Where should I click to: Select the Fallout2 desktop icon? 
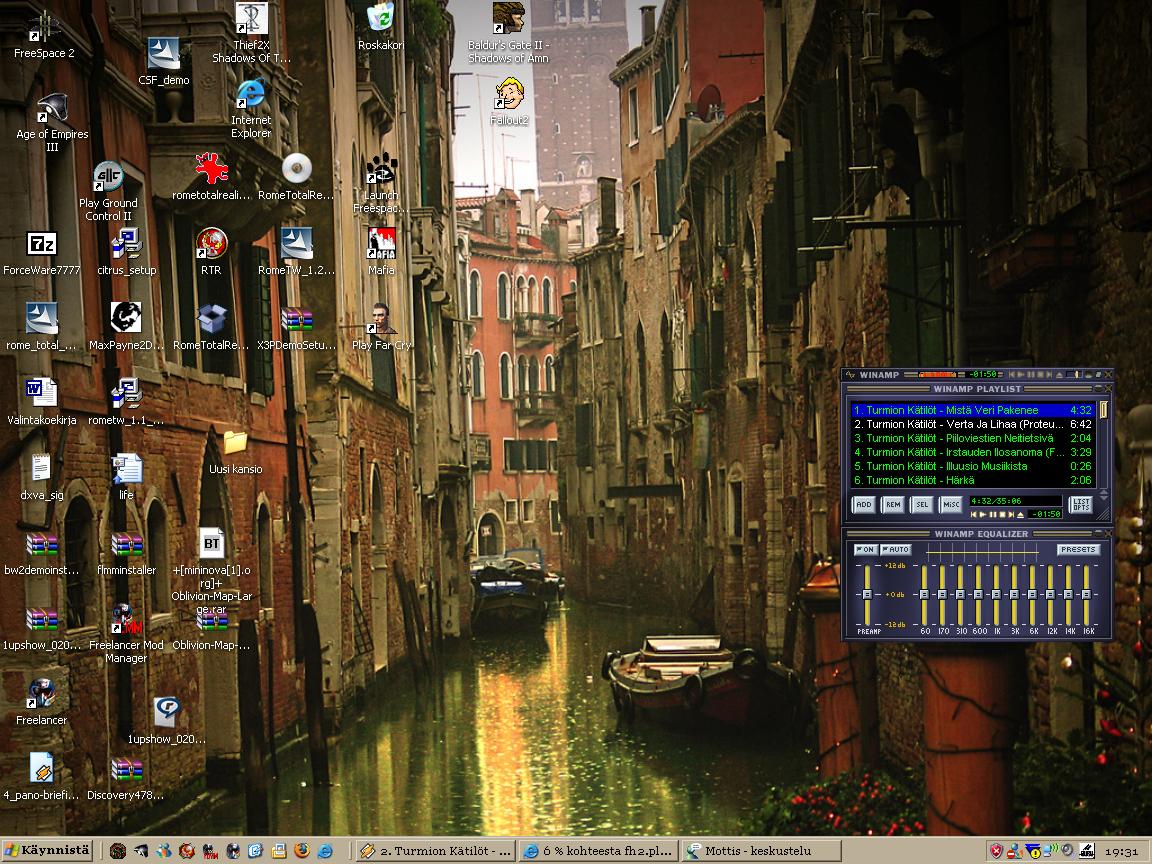(x=509, y=101)
